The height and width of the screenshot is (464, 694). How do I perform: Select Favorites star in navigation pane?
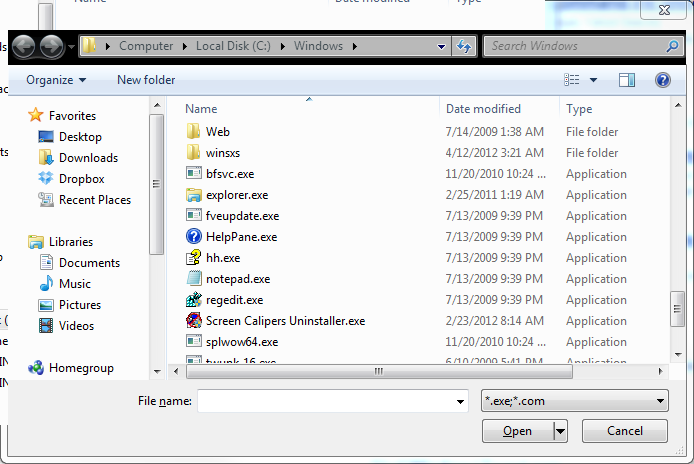point(35,115)
